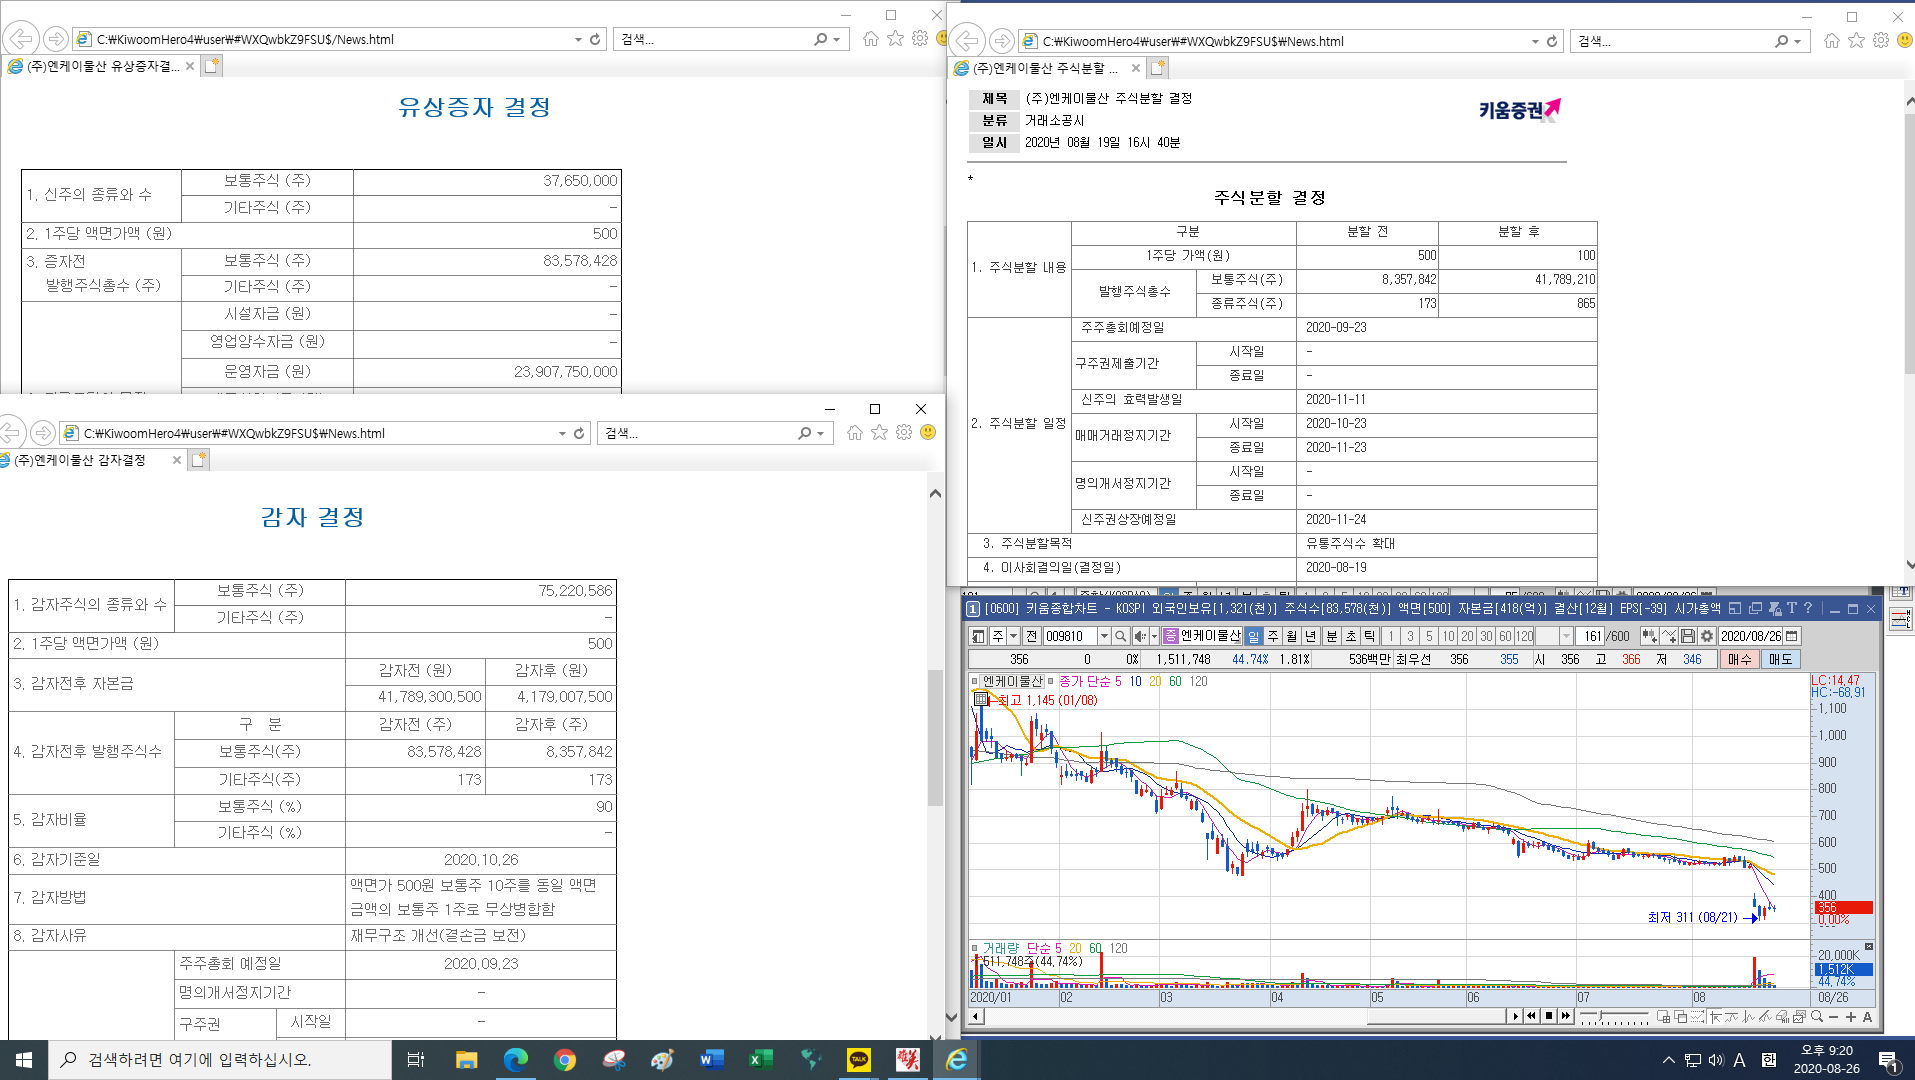1915x1080 pixels.
Task: Expand the dropdown arrow next to speaker icon
Action: [1154, 636]
